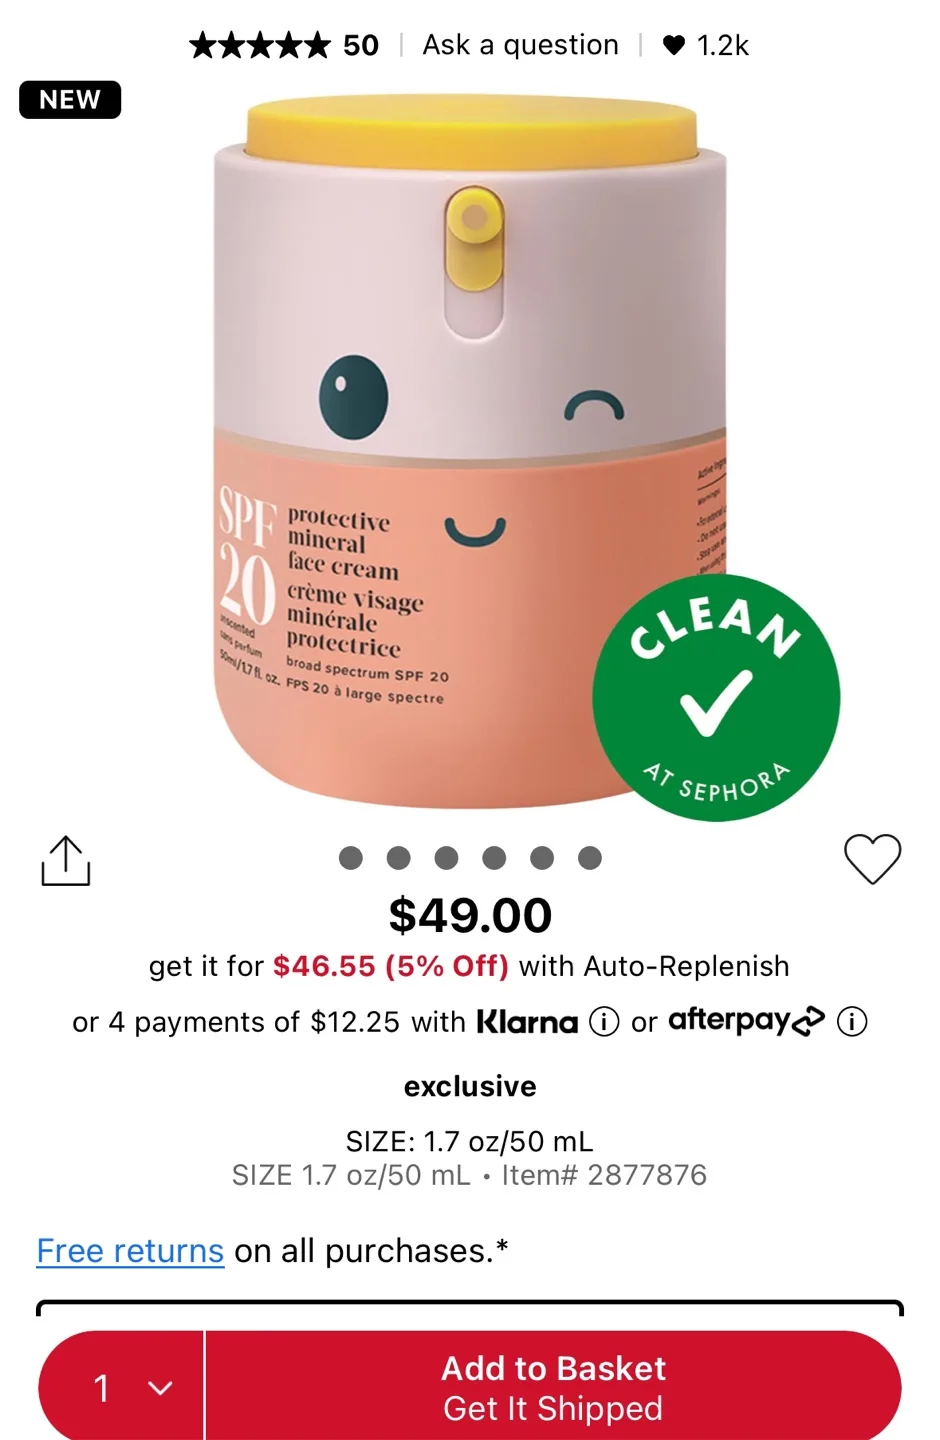Image resolution: width=940 pixels, height=1440 pixels.
Task: Open Free returns link
Action: click(x=130, y=1251)
